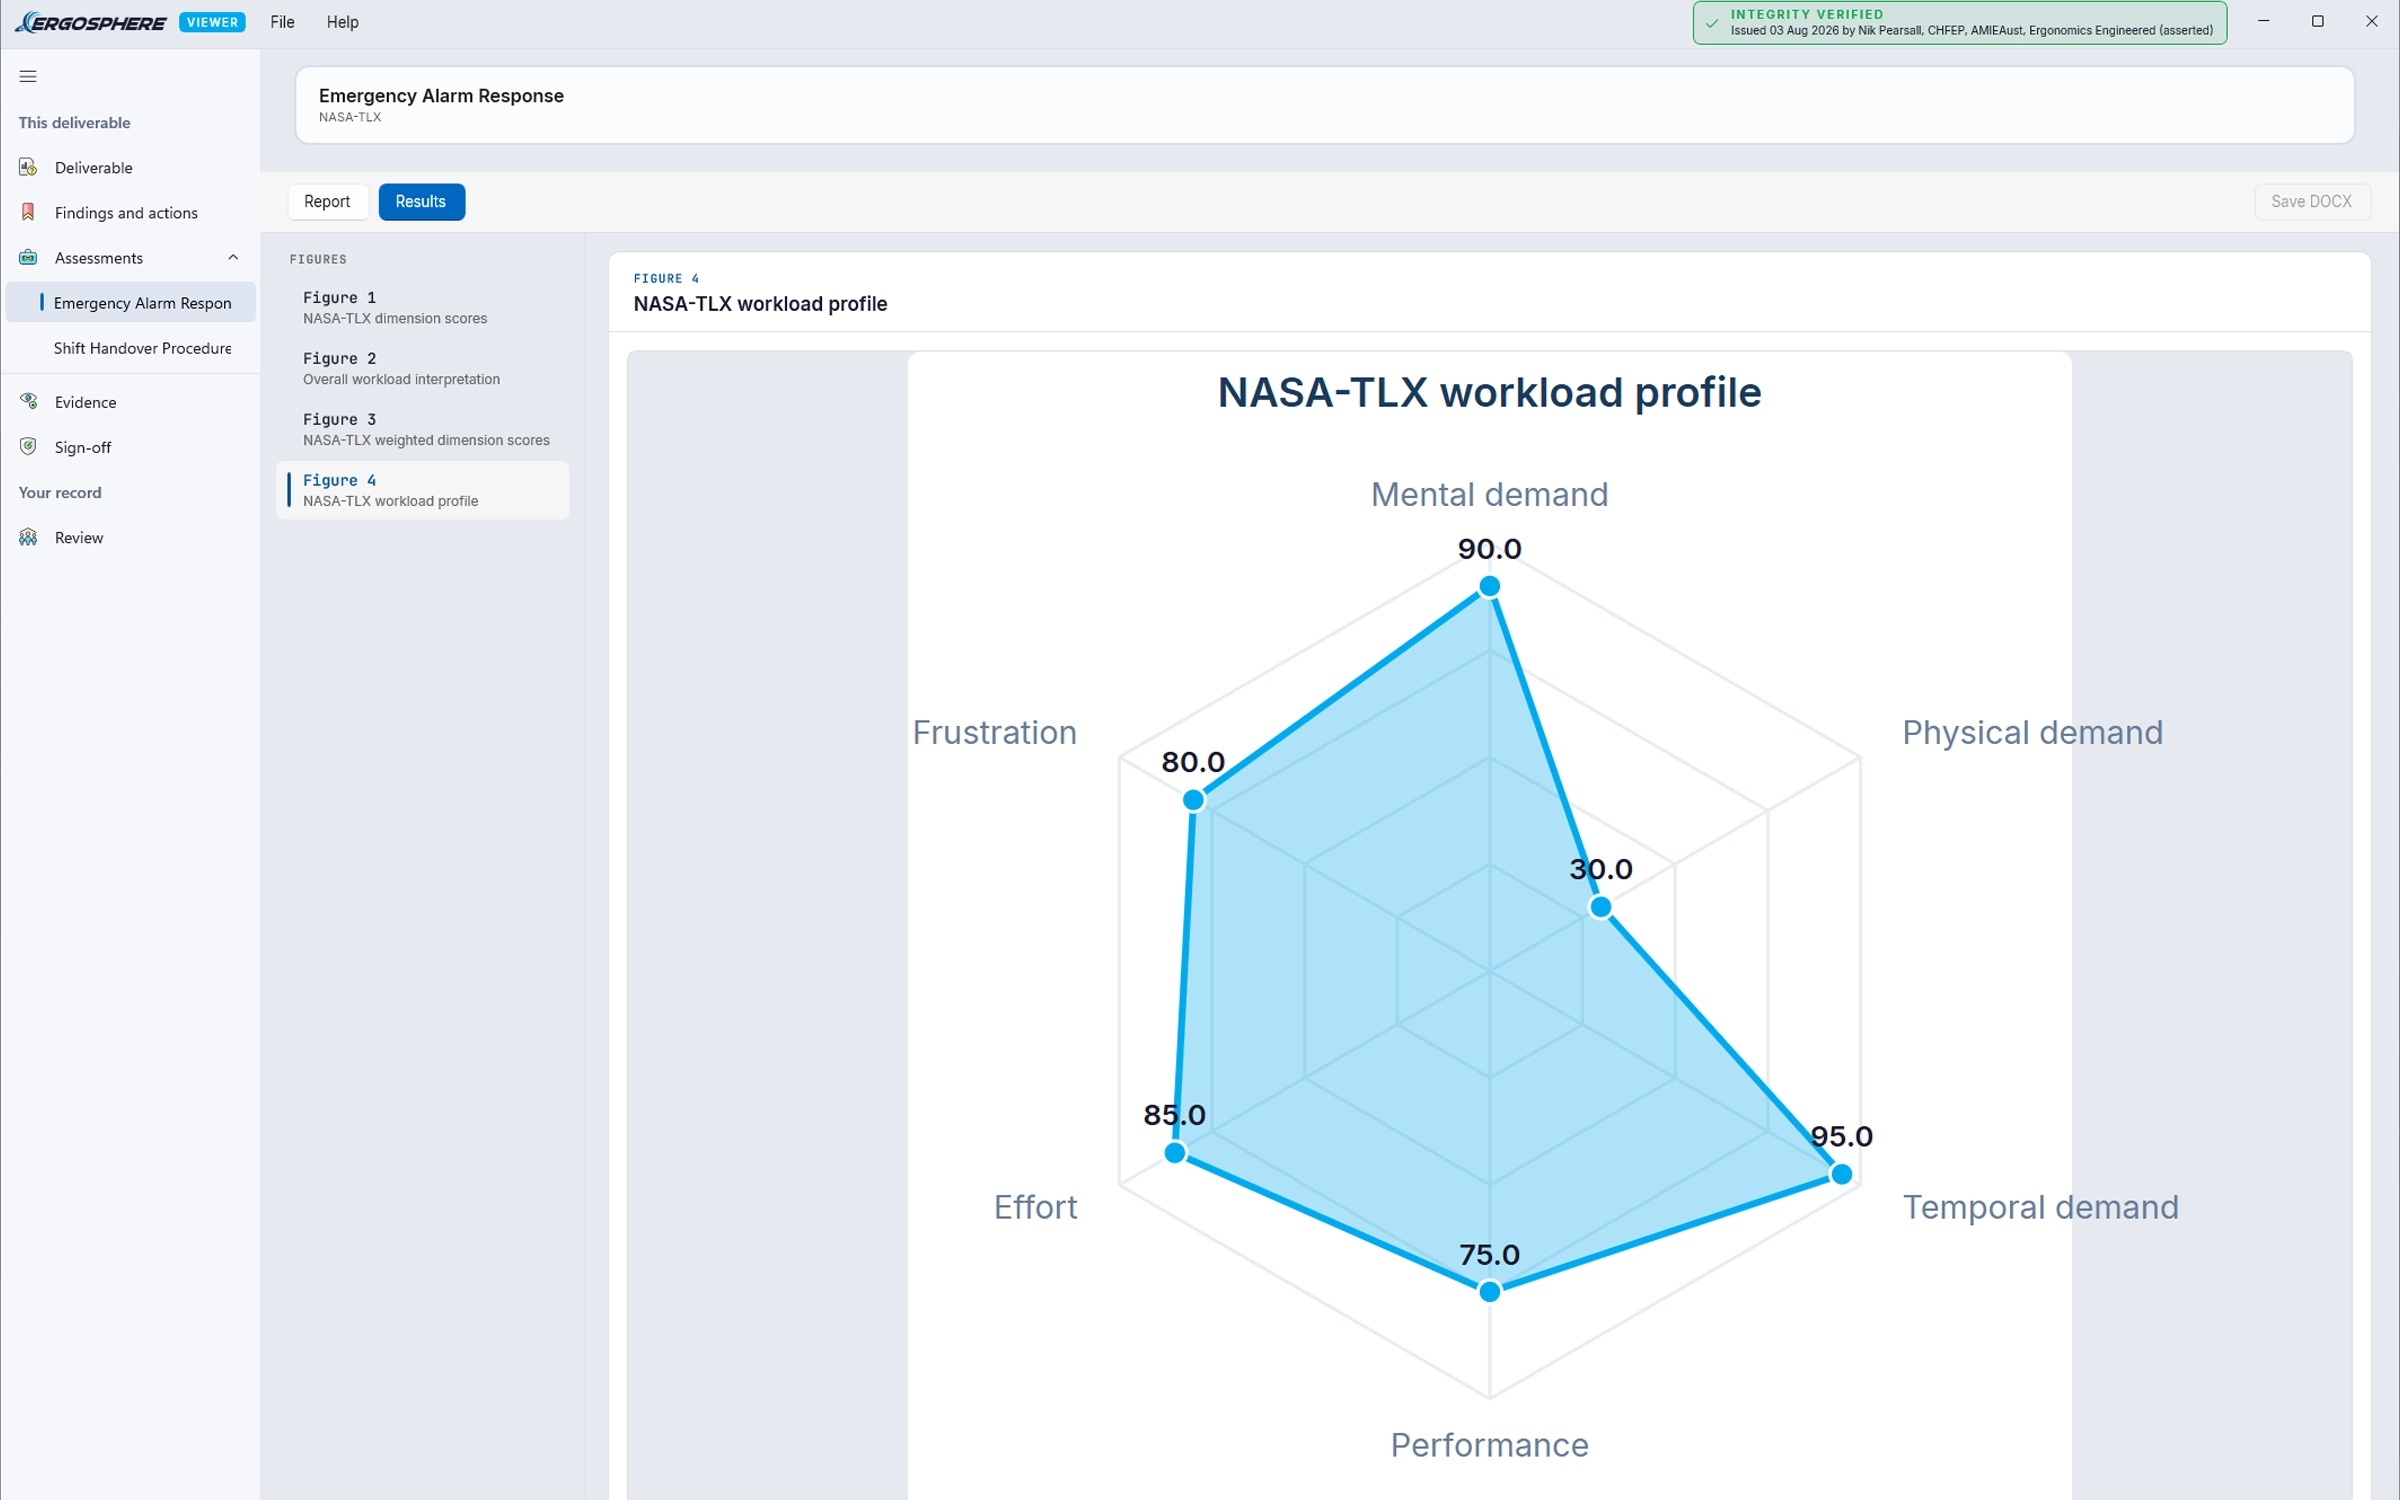Open the File menu
2400x1500 pixels.
282,22
